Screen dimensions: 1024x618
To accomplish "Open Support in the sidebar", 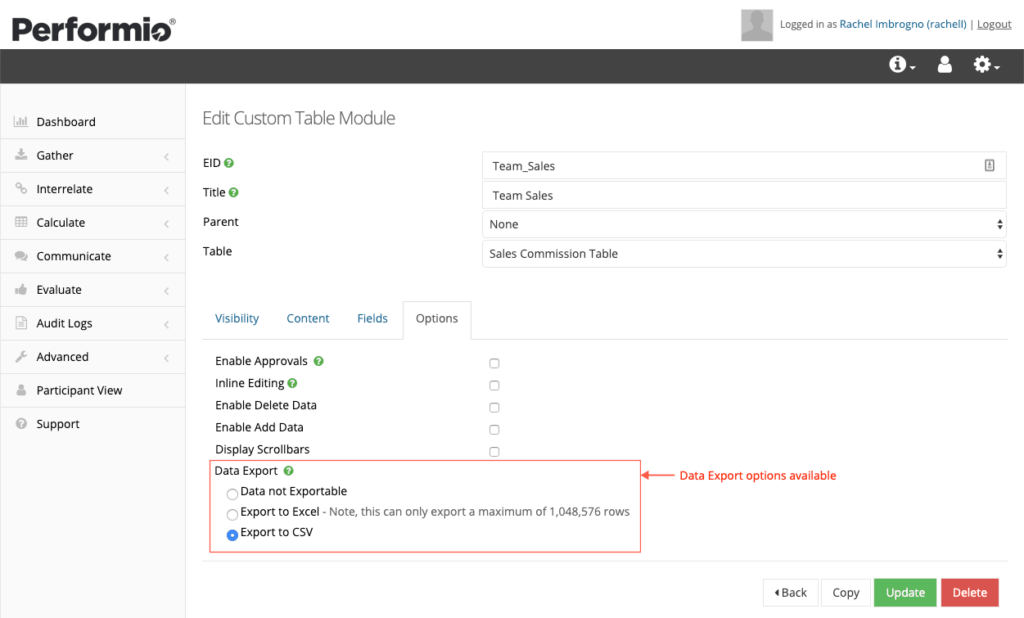I will coord(93,424).
